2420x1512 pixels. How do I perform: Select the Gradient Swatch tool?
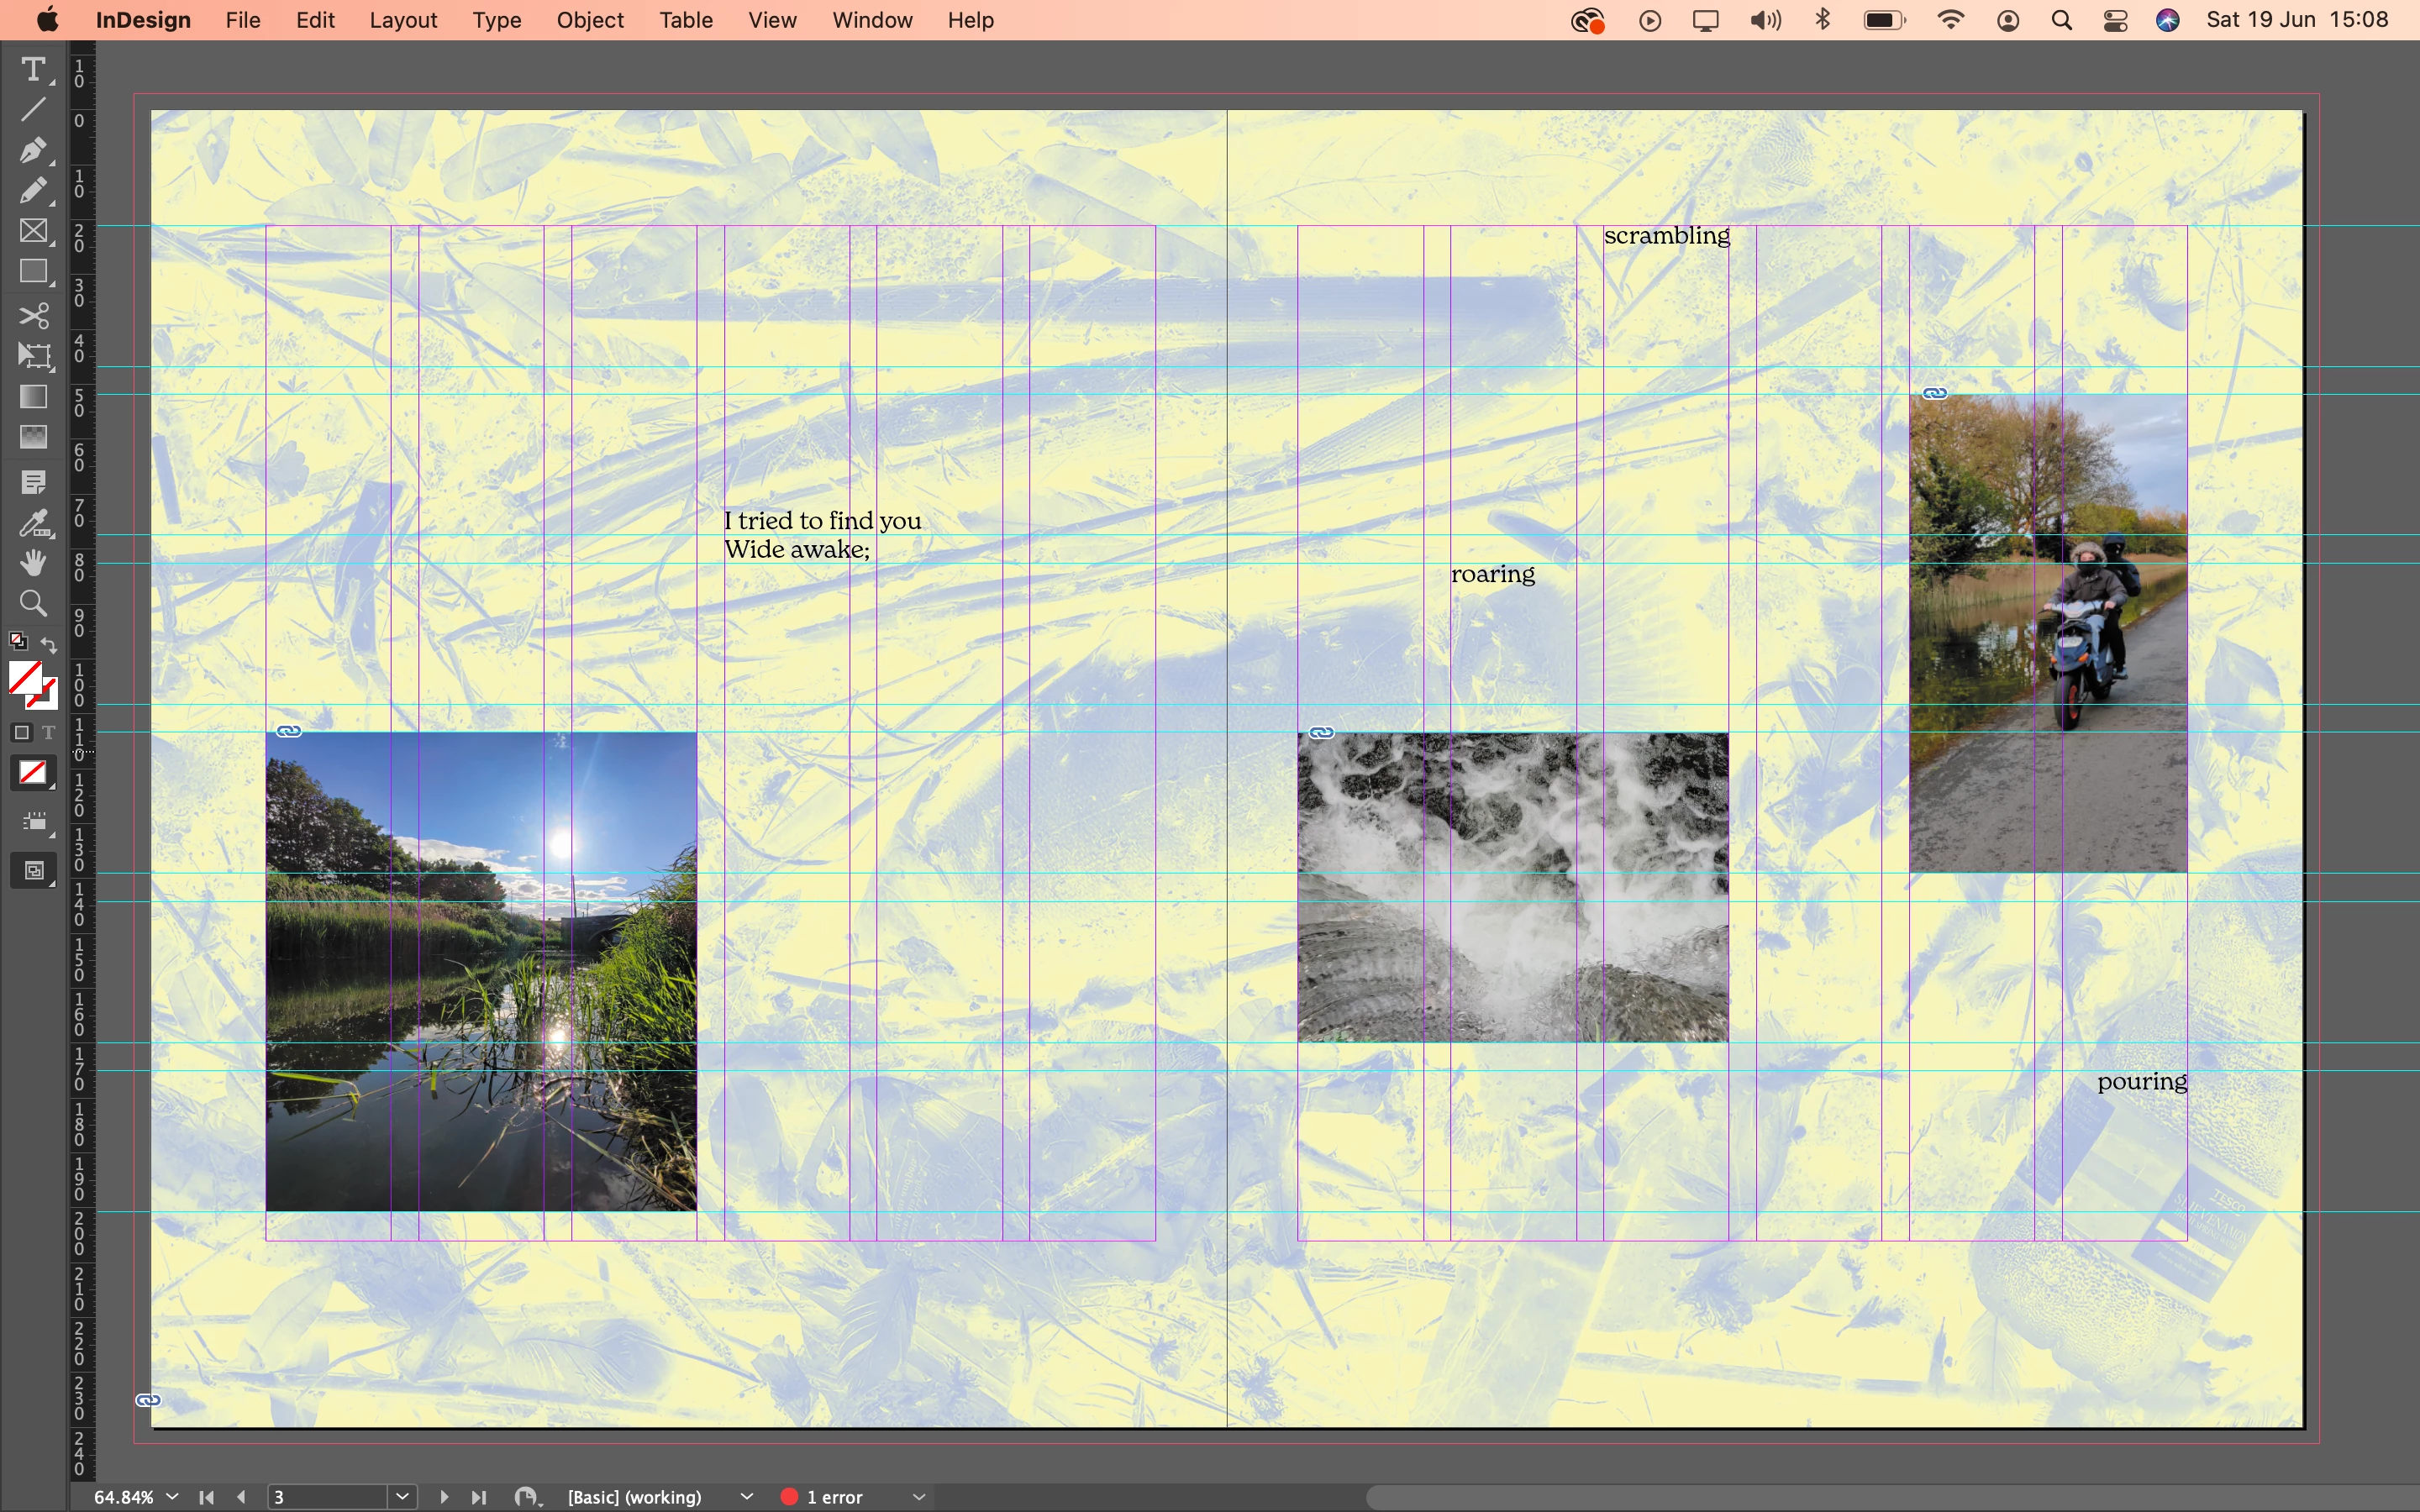[x=33, y=397]
